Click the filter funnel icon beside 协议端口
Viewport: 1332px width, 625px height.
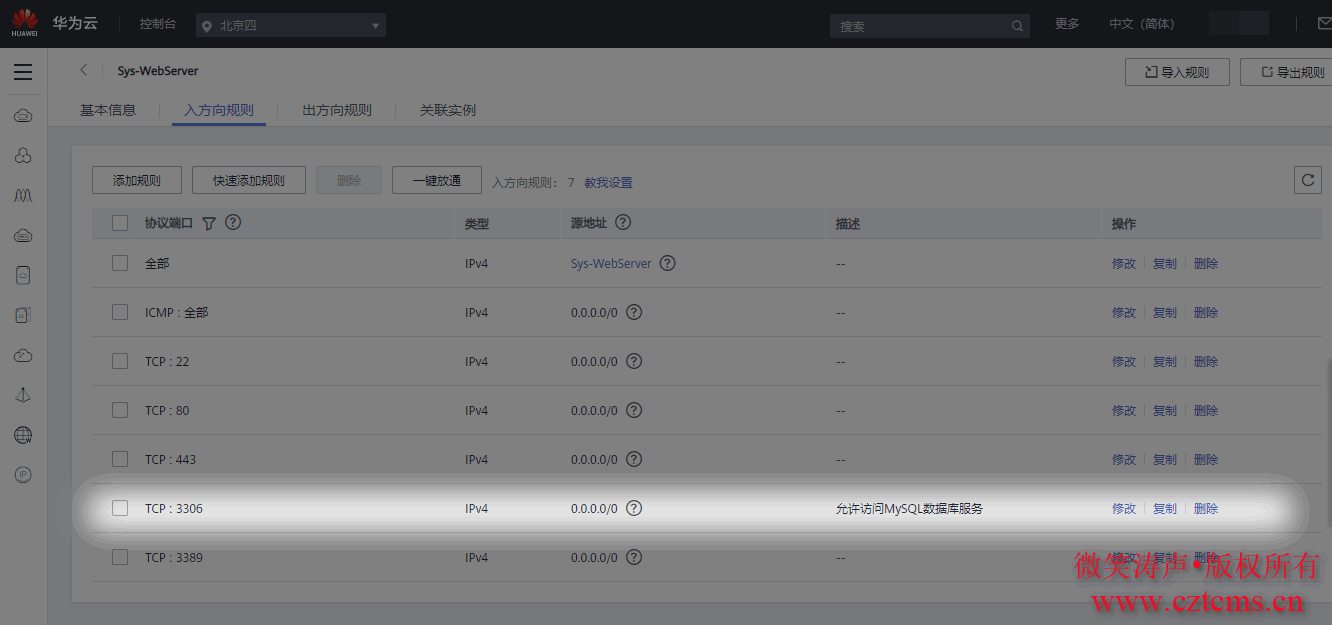pyautogui.click(x=209, y=223)
